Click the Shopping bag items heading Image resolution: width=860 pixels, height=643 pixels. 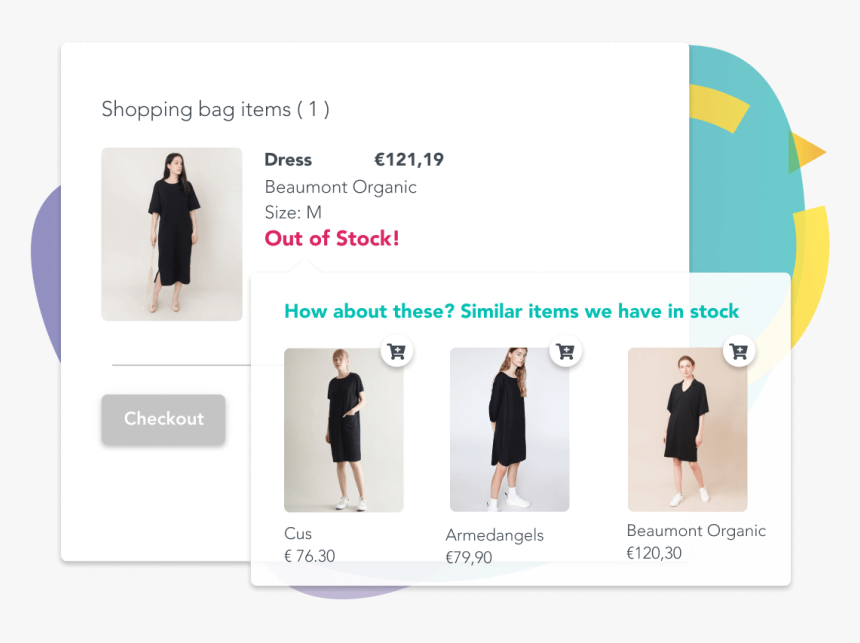pyautogui.click(x=216, y=109)
